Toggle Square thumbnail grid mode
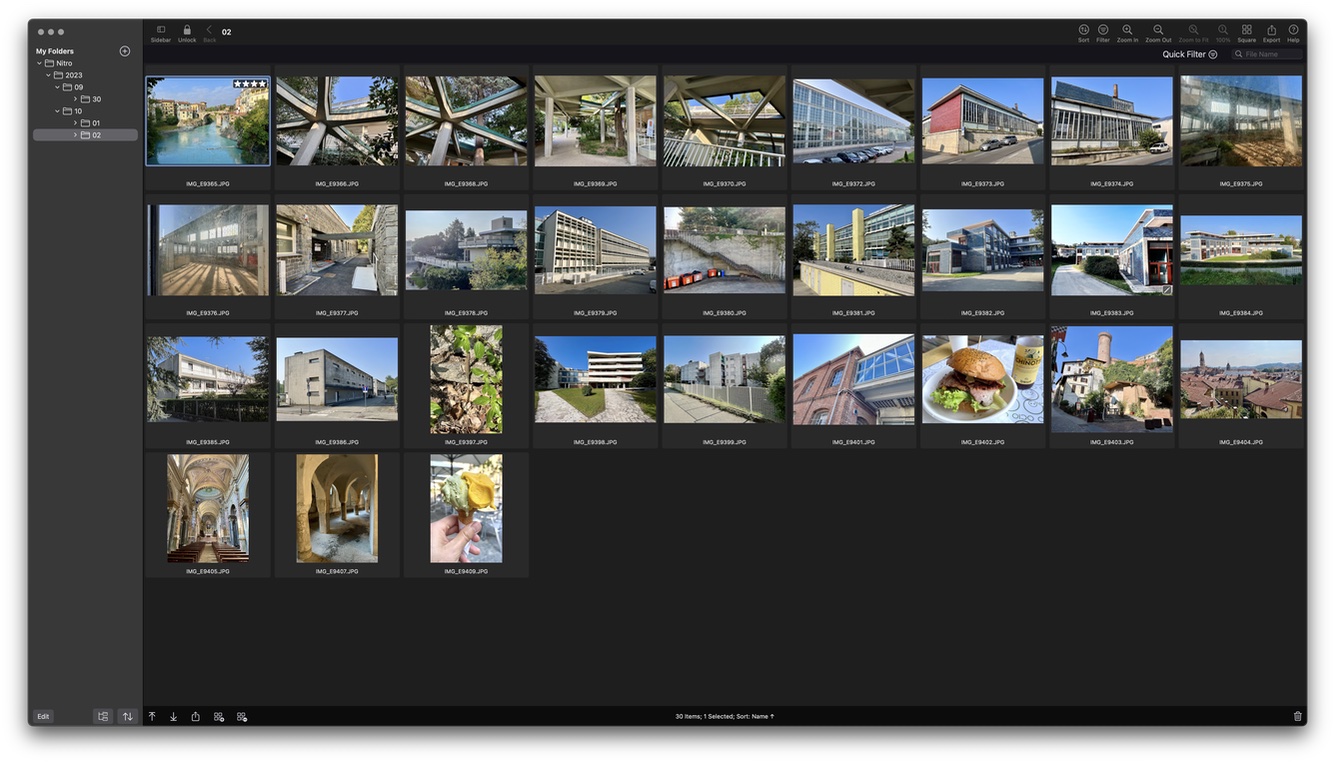This screenshot has width=1336, height=763. pyautogui.click(x=1246, y=31)
